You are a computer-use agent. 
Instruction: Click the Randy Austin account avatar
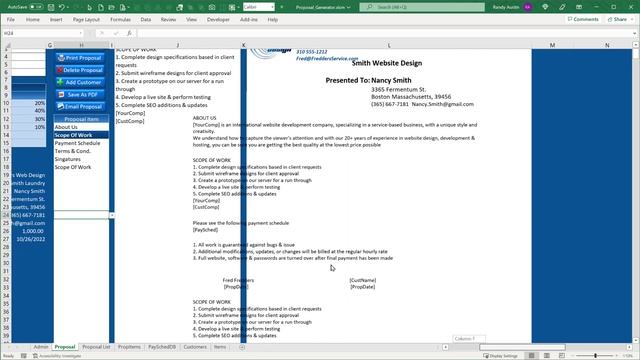[528, 7]
